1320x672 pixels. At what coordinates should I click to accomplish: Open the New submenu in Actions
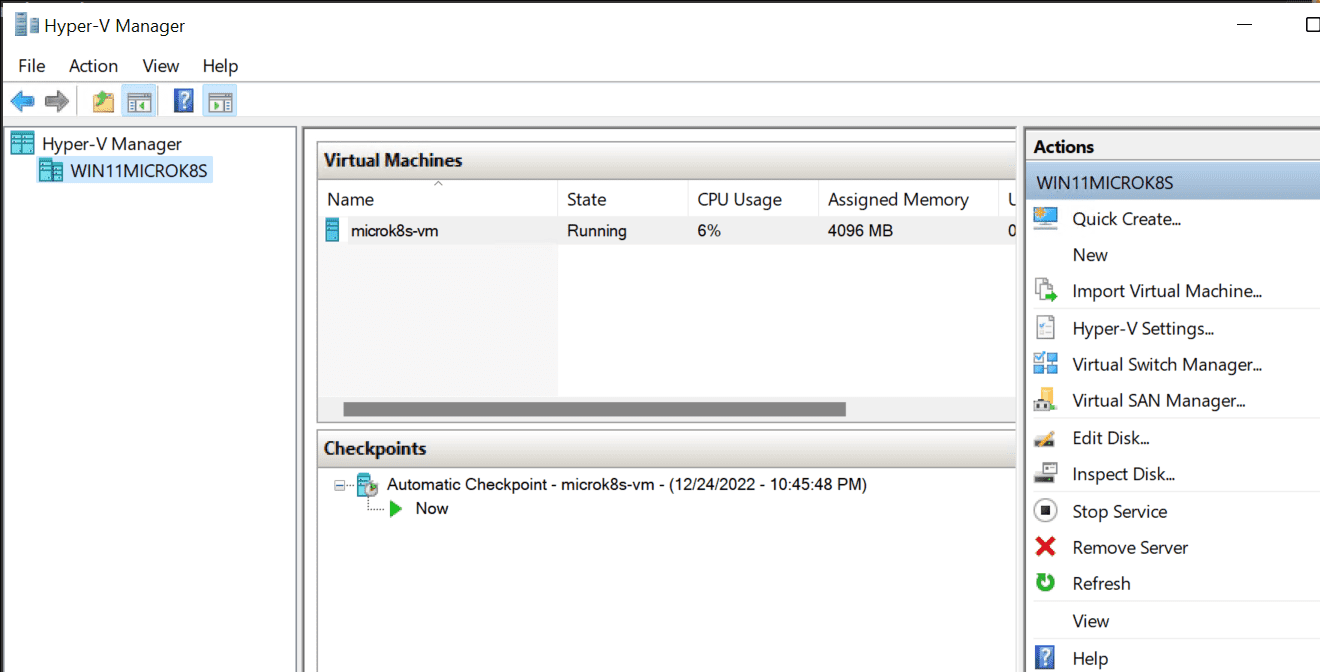[x=1090, y=255]
